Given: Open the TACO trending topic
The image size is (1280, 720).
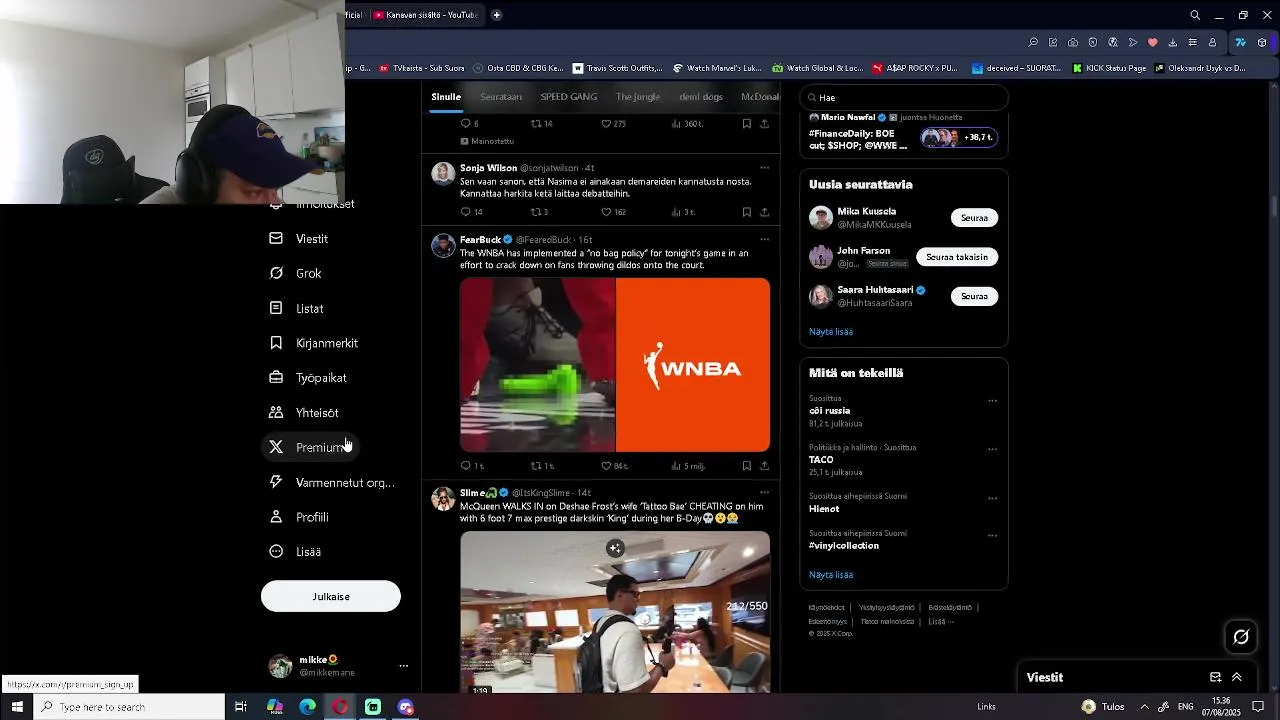Looking at the screenshot, I should click(x=821, y=460).
